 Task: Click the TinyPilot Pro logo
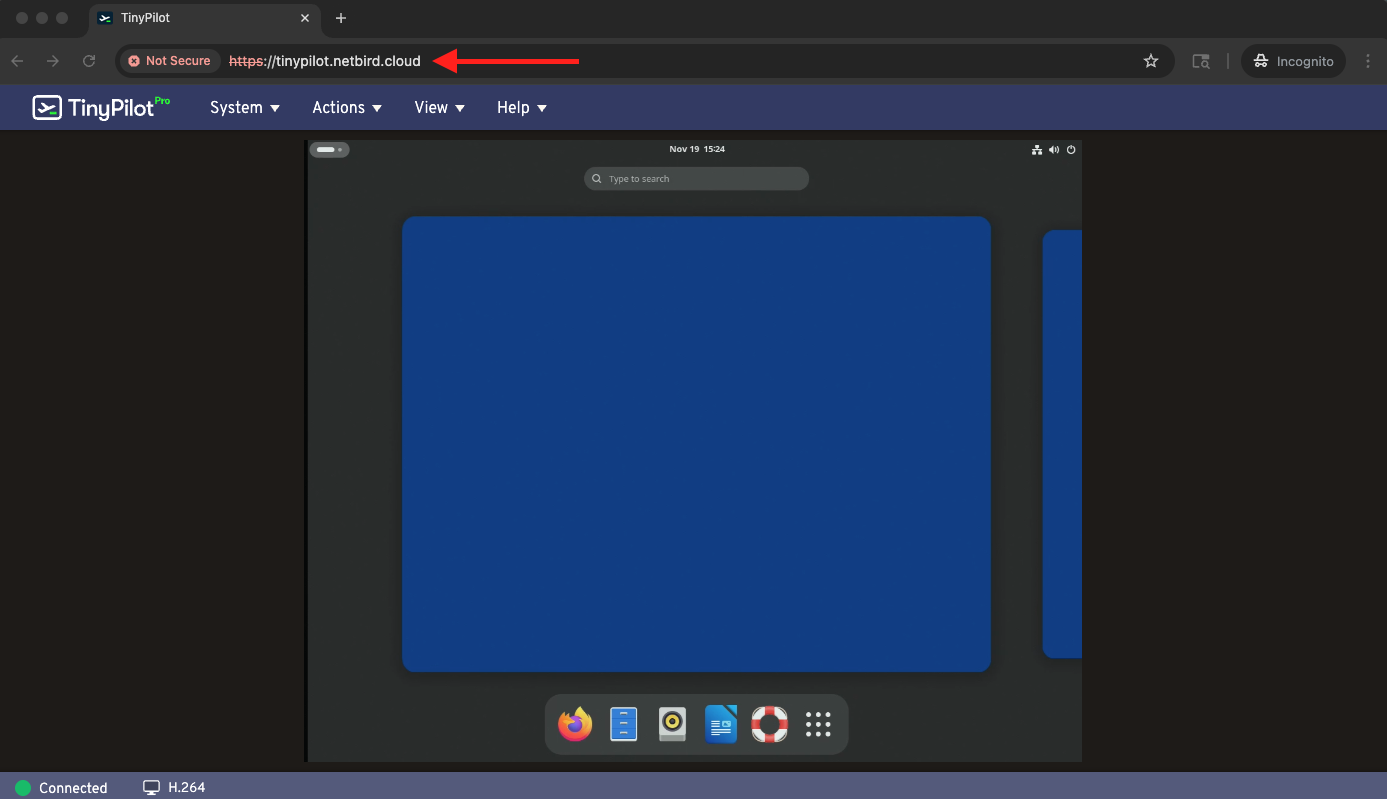[101, 107]
